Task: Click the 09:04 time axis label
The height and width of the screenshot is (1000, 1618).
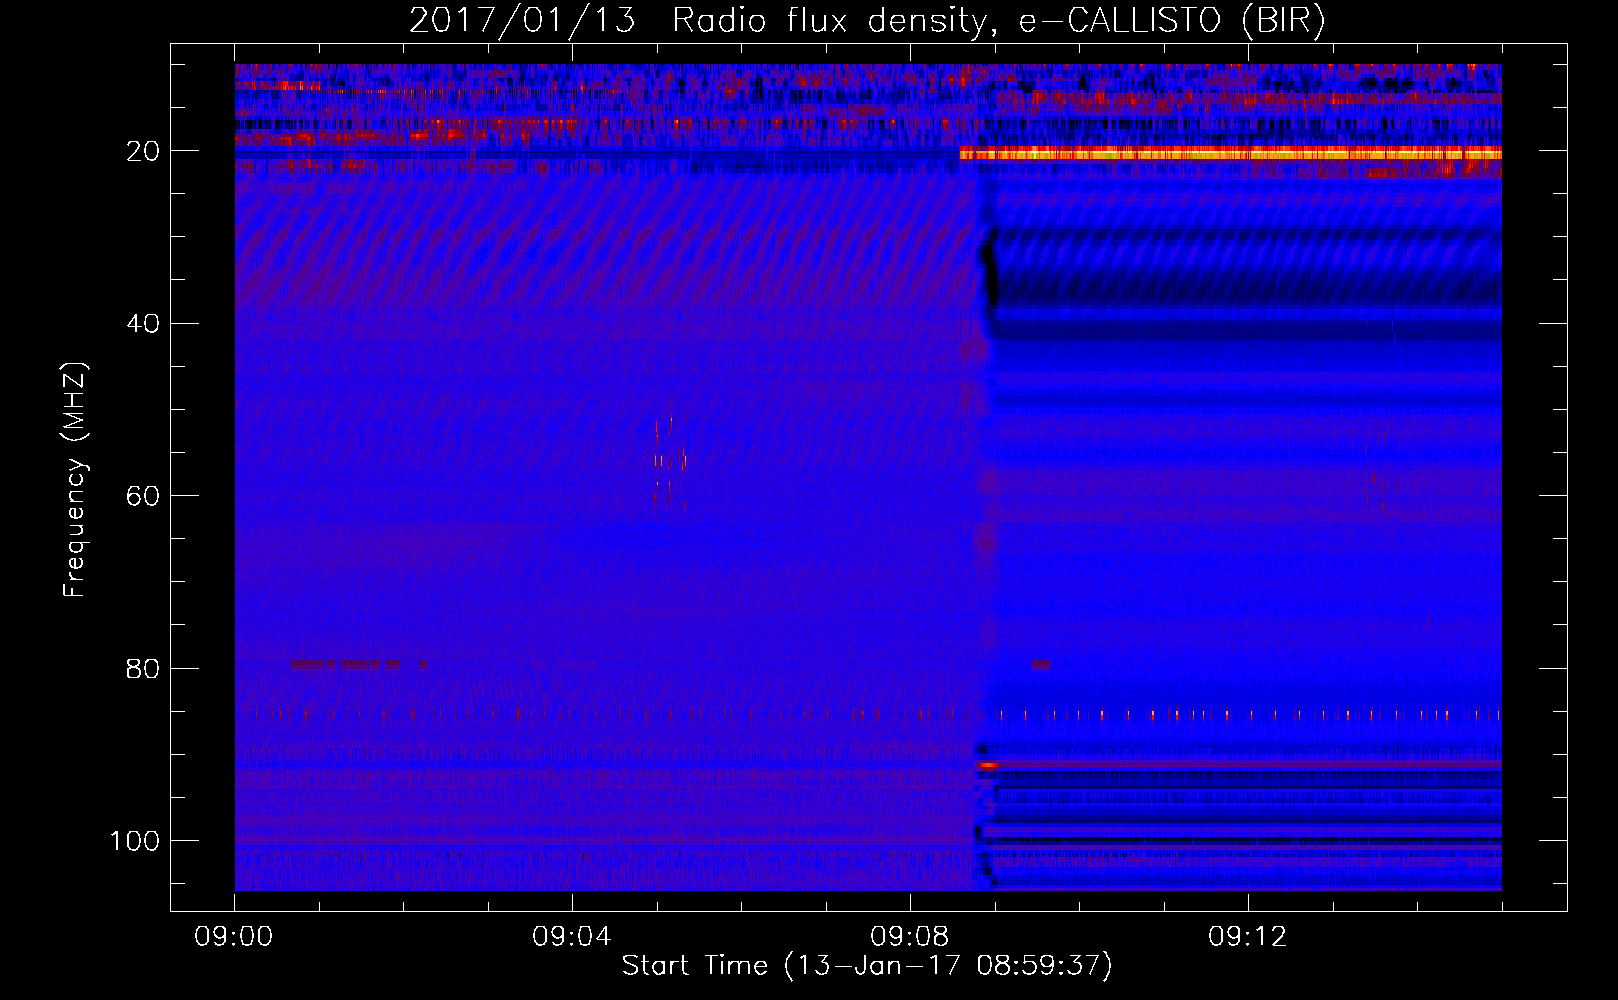Action: tap(572, 937)
